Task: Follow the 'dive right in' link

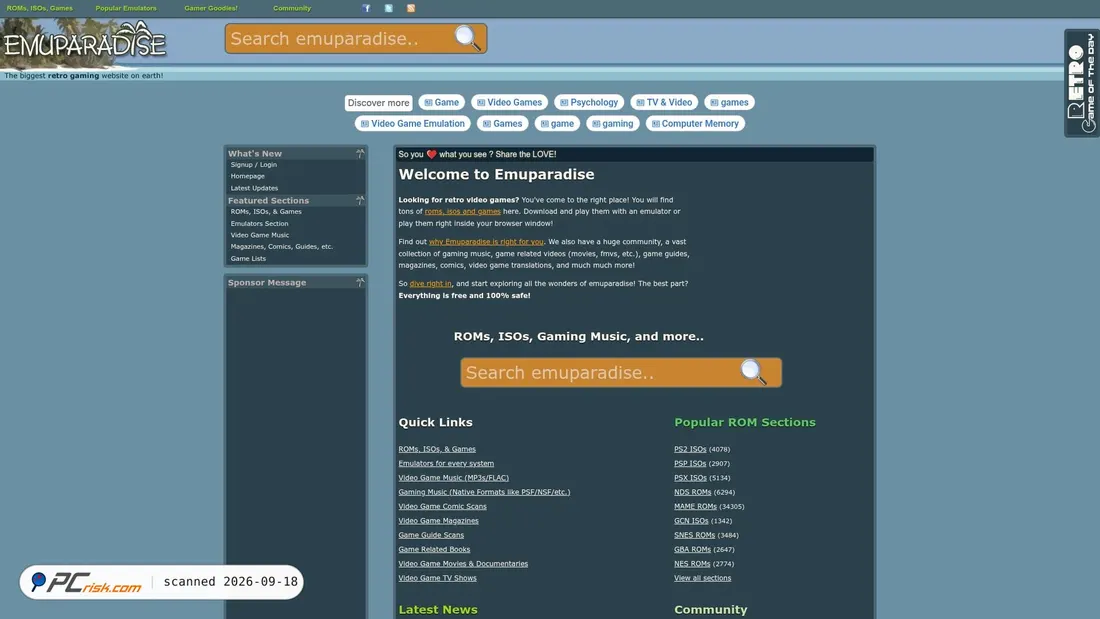Action: (x=430, y=284)
